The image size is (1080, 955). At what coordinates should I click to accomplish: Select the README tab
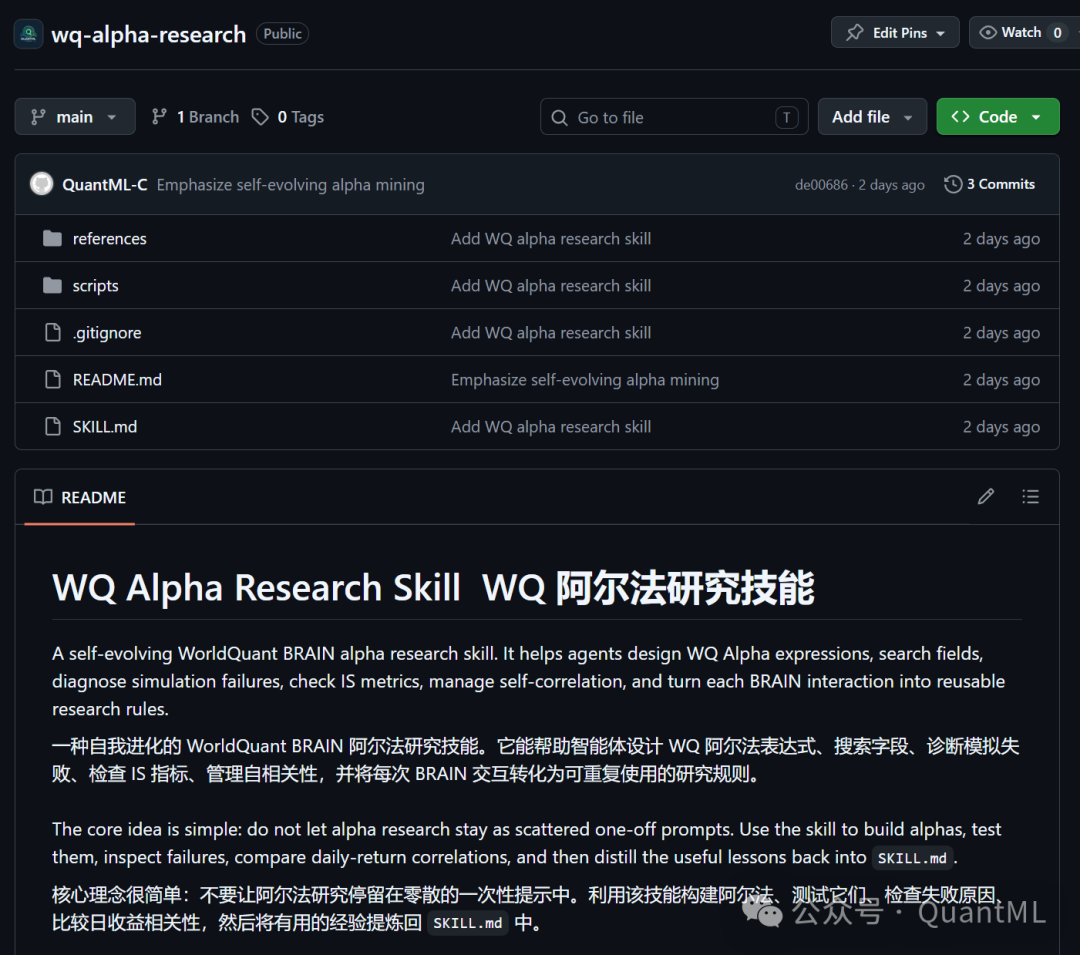coord(80,498)
